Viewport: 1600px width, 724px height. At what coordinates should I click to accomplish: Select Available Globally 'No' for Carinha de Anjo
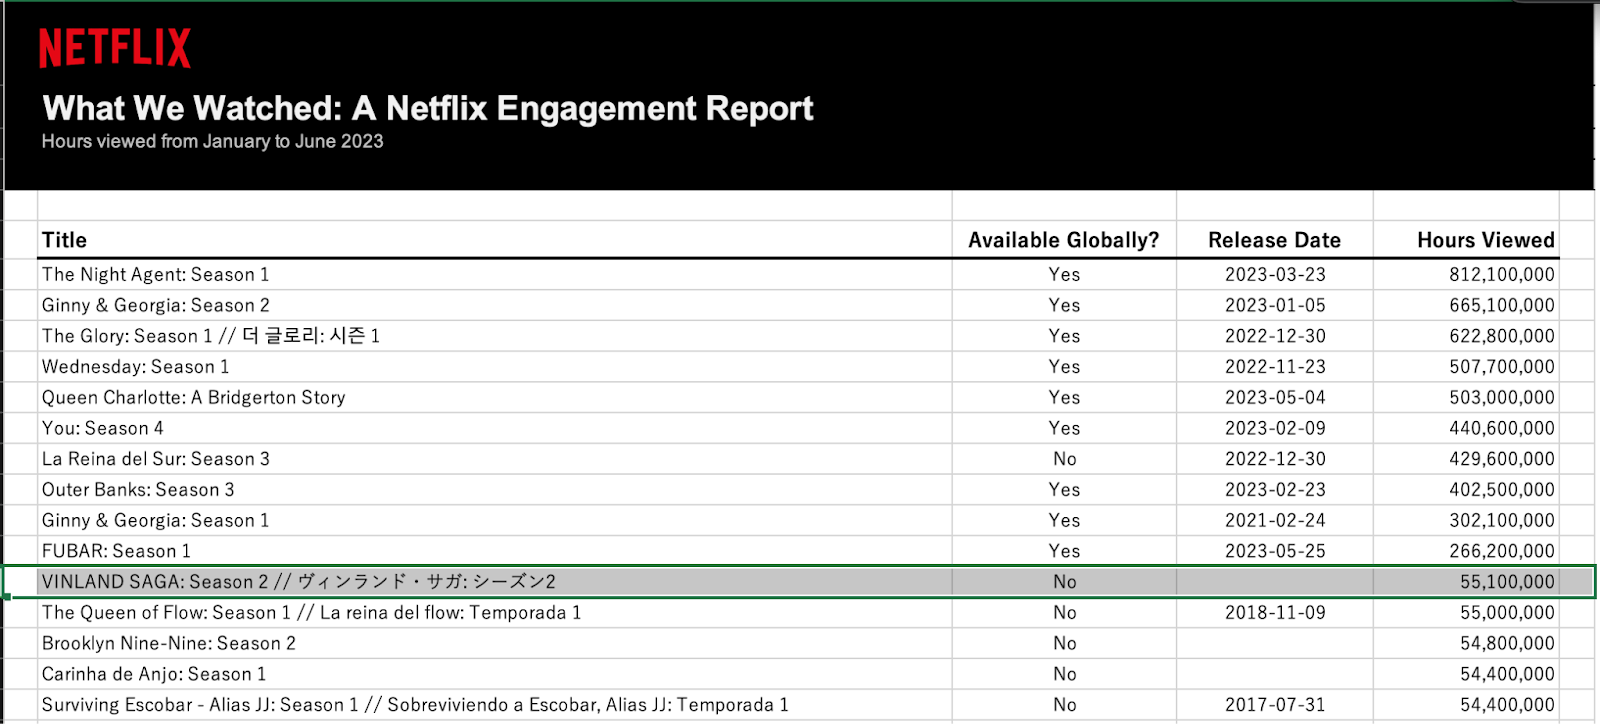[x=1064, y=674]
